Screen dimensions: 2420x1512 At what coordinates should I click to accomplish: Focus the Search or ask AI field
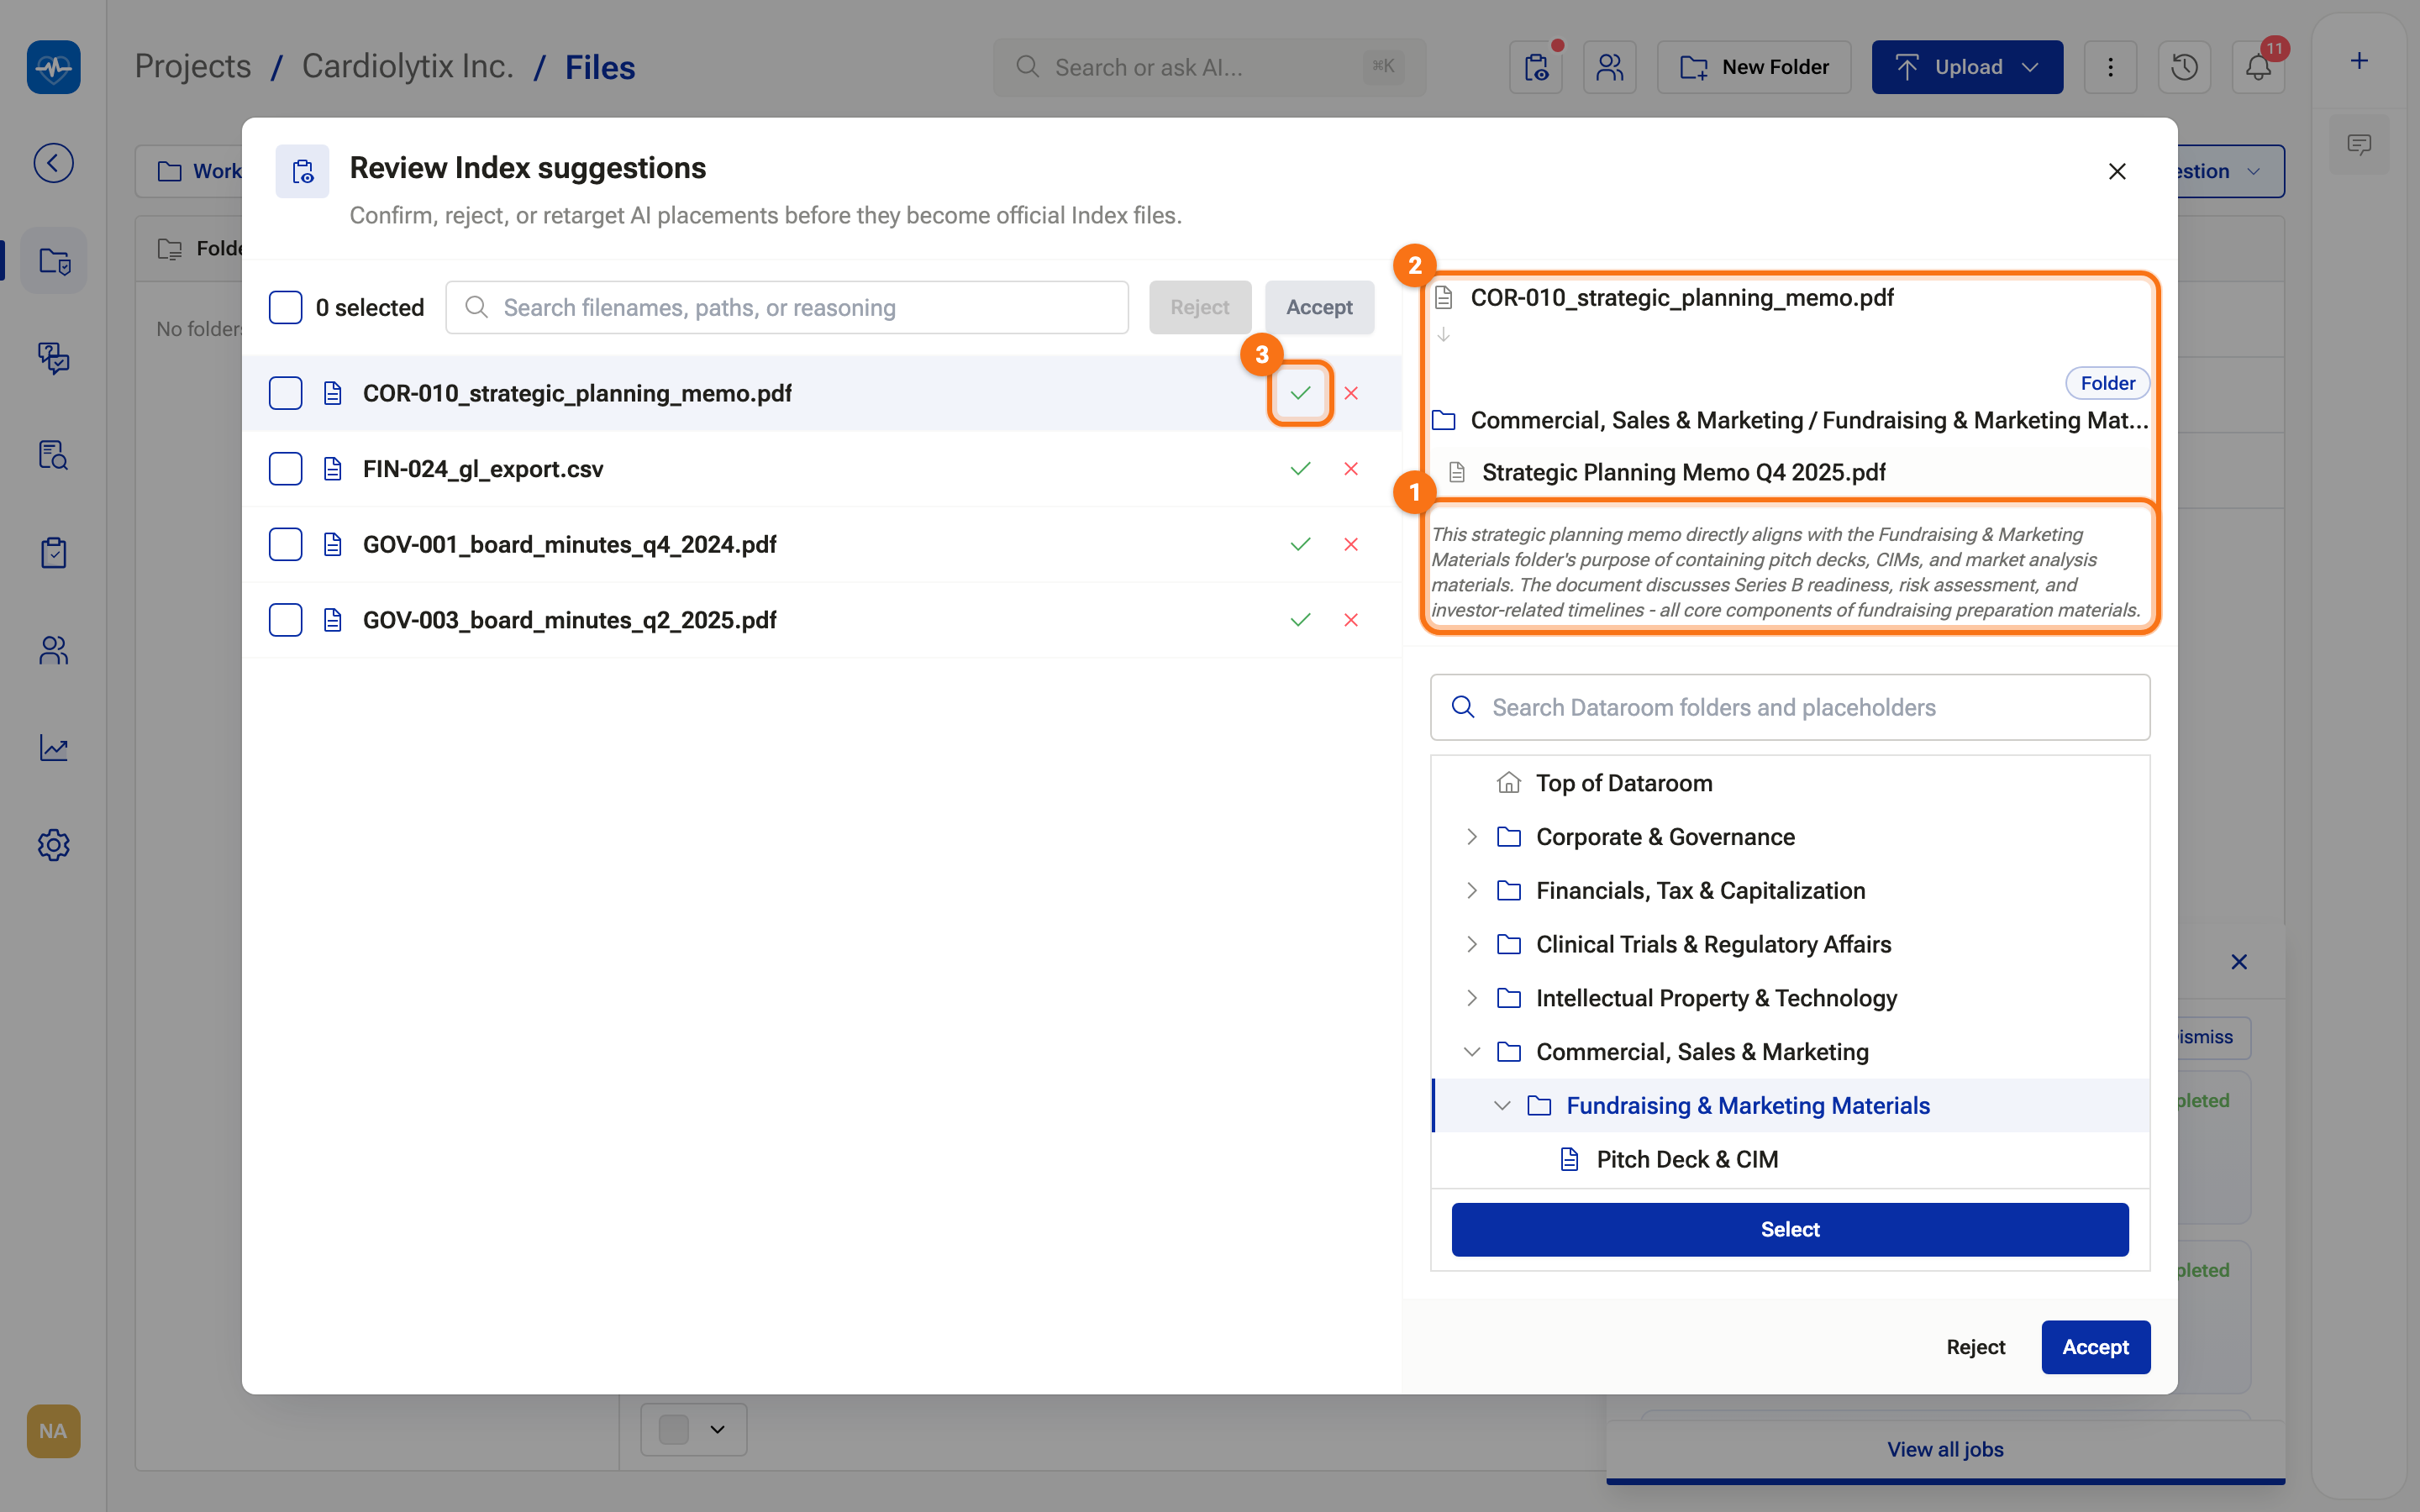point(1210,67)
